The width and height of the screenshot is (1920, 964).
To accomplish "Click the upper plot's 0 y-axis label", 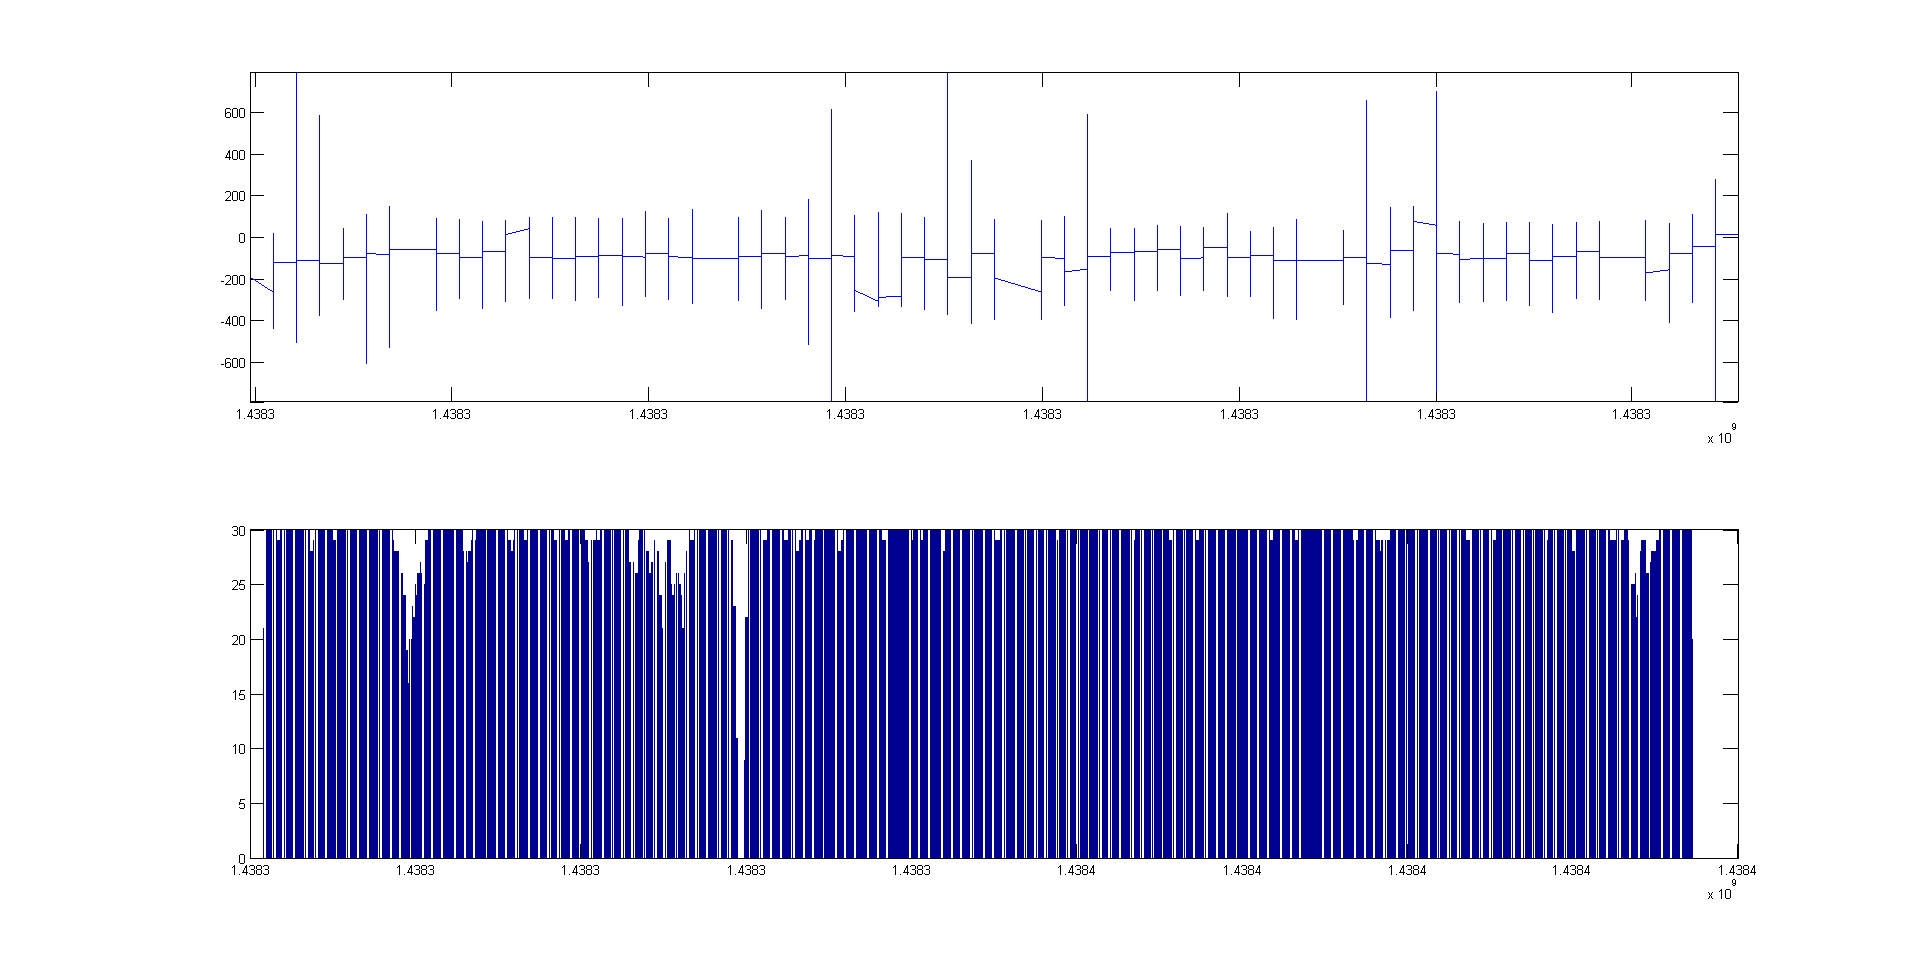I will (x=242, y=238).
